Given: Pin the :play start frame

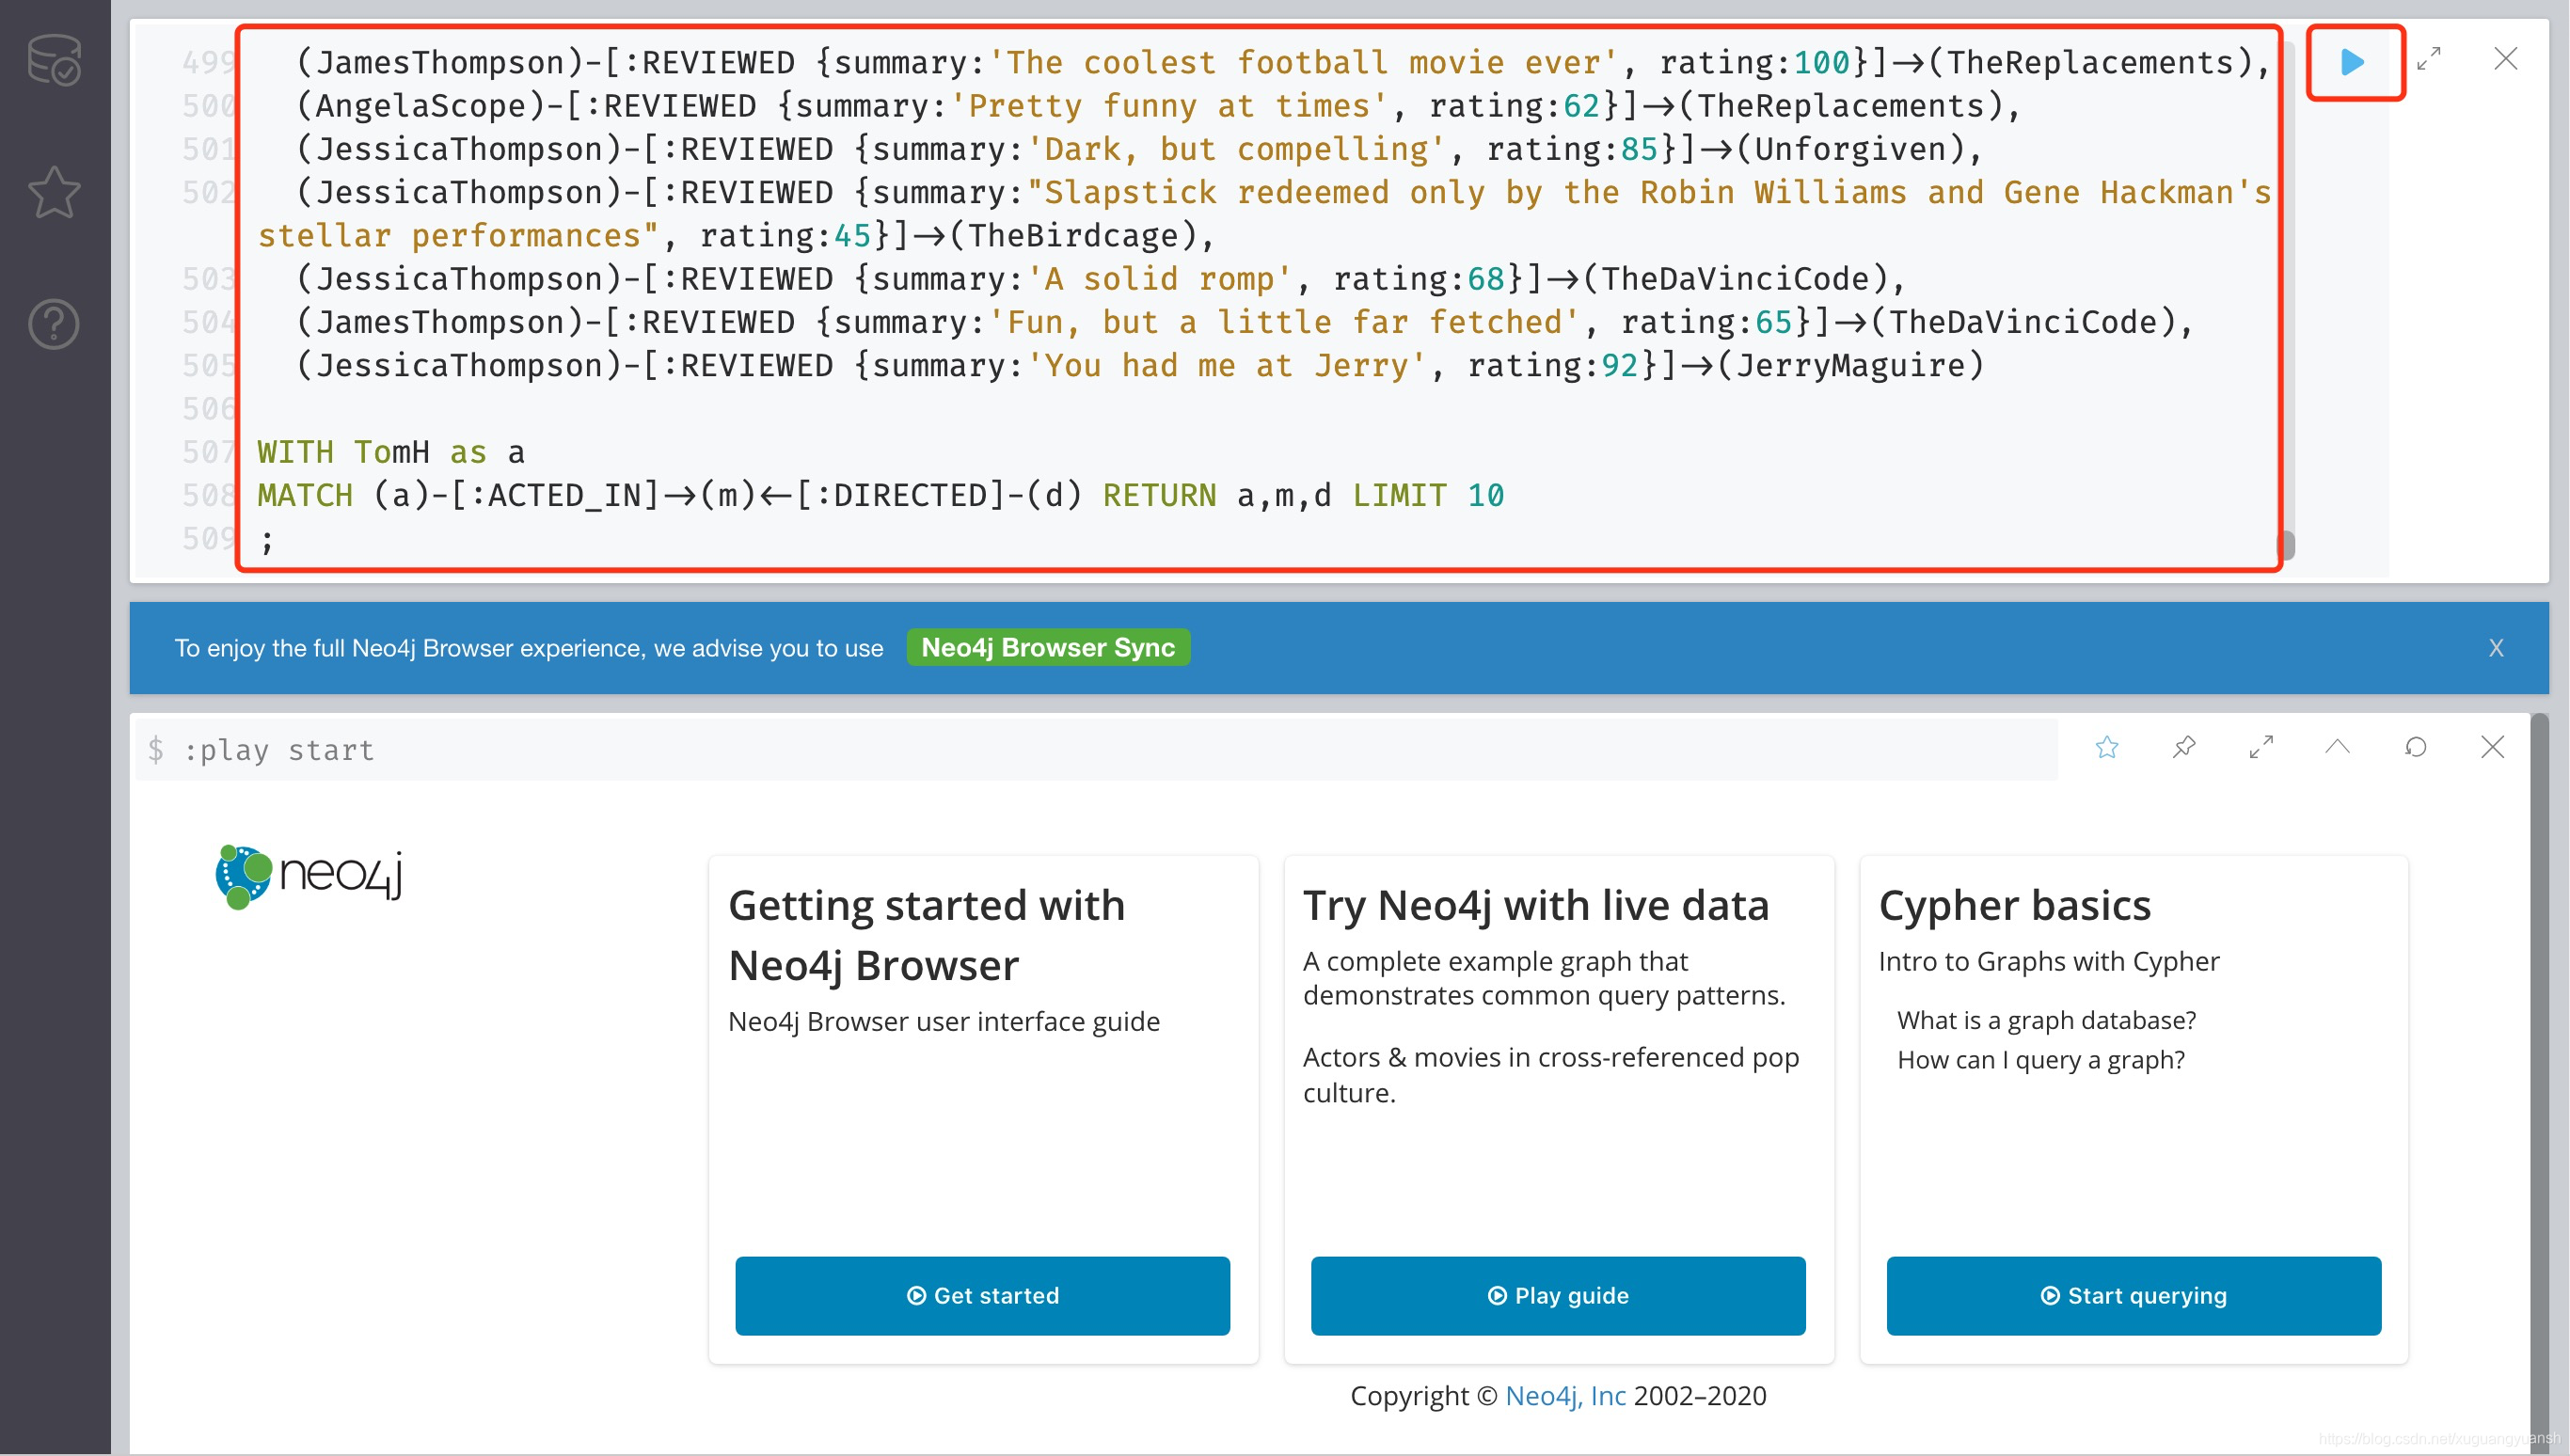Looking at the screenshot, I should 2184,747.
